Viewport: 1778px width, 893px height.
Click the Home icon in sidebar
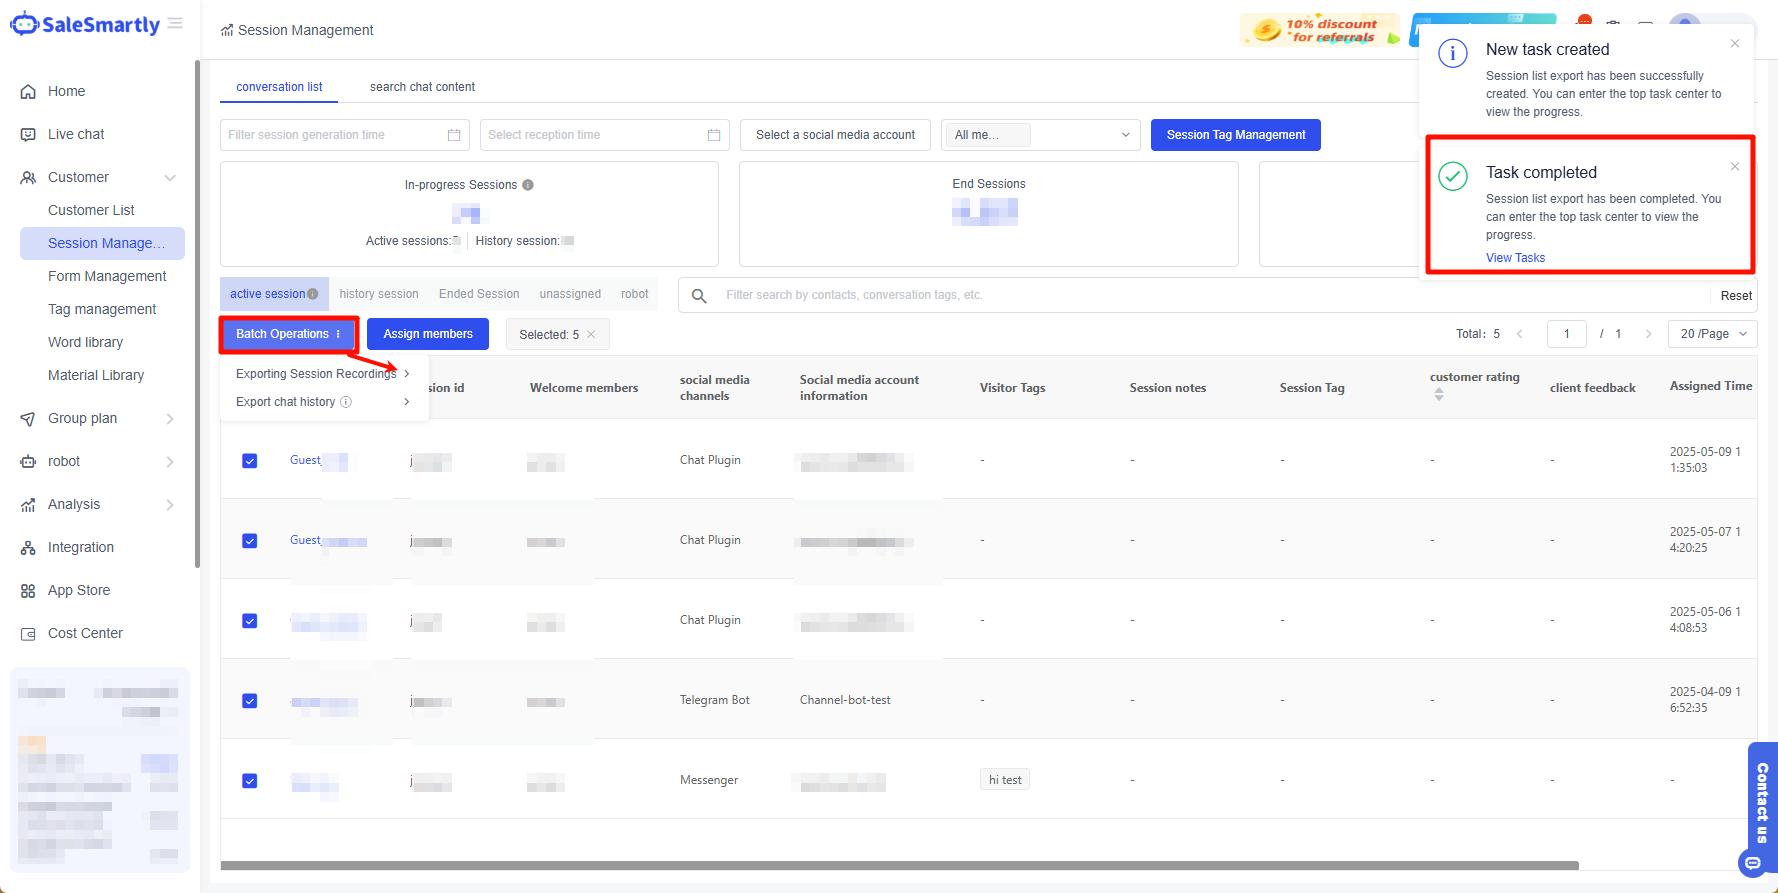coord(28,92)
